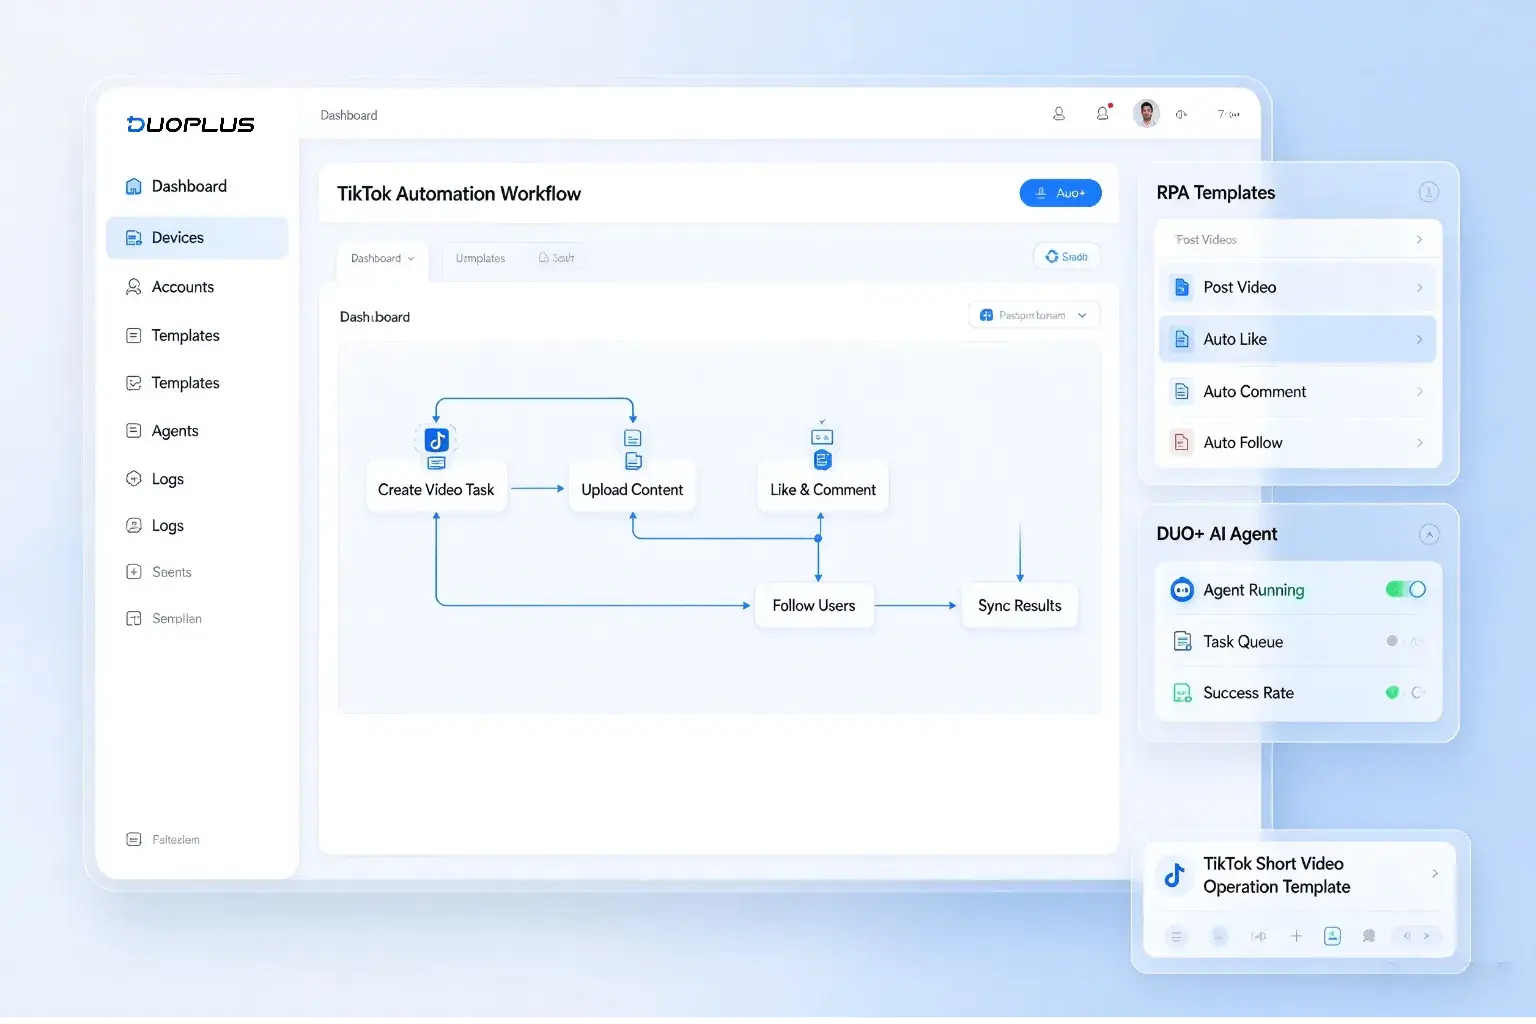Select the Create Video Task node
The image size is (1536, 1024).
tap(436, 490)
